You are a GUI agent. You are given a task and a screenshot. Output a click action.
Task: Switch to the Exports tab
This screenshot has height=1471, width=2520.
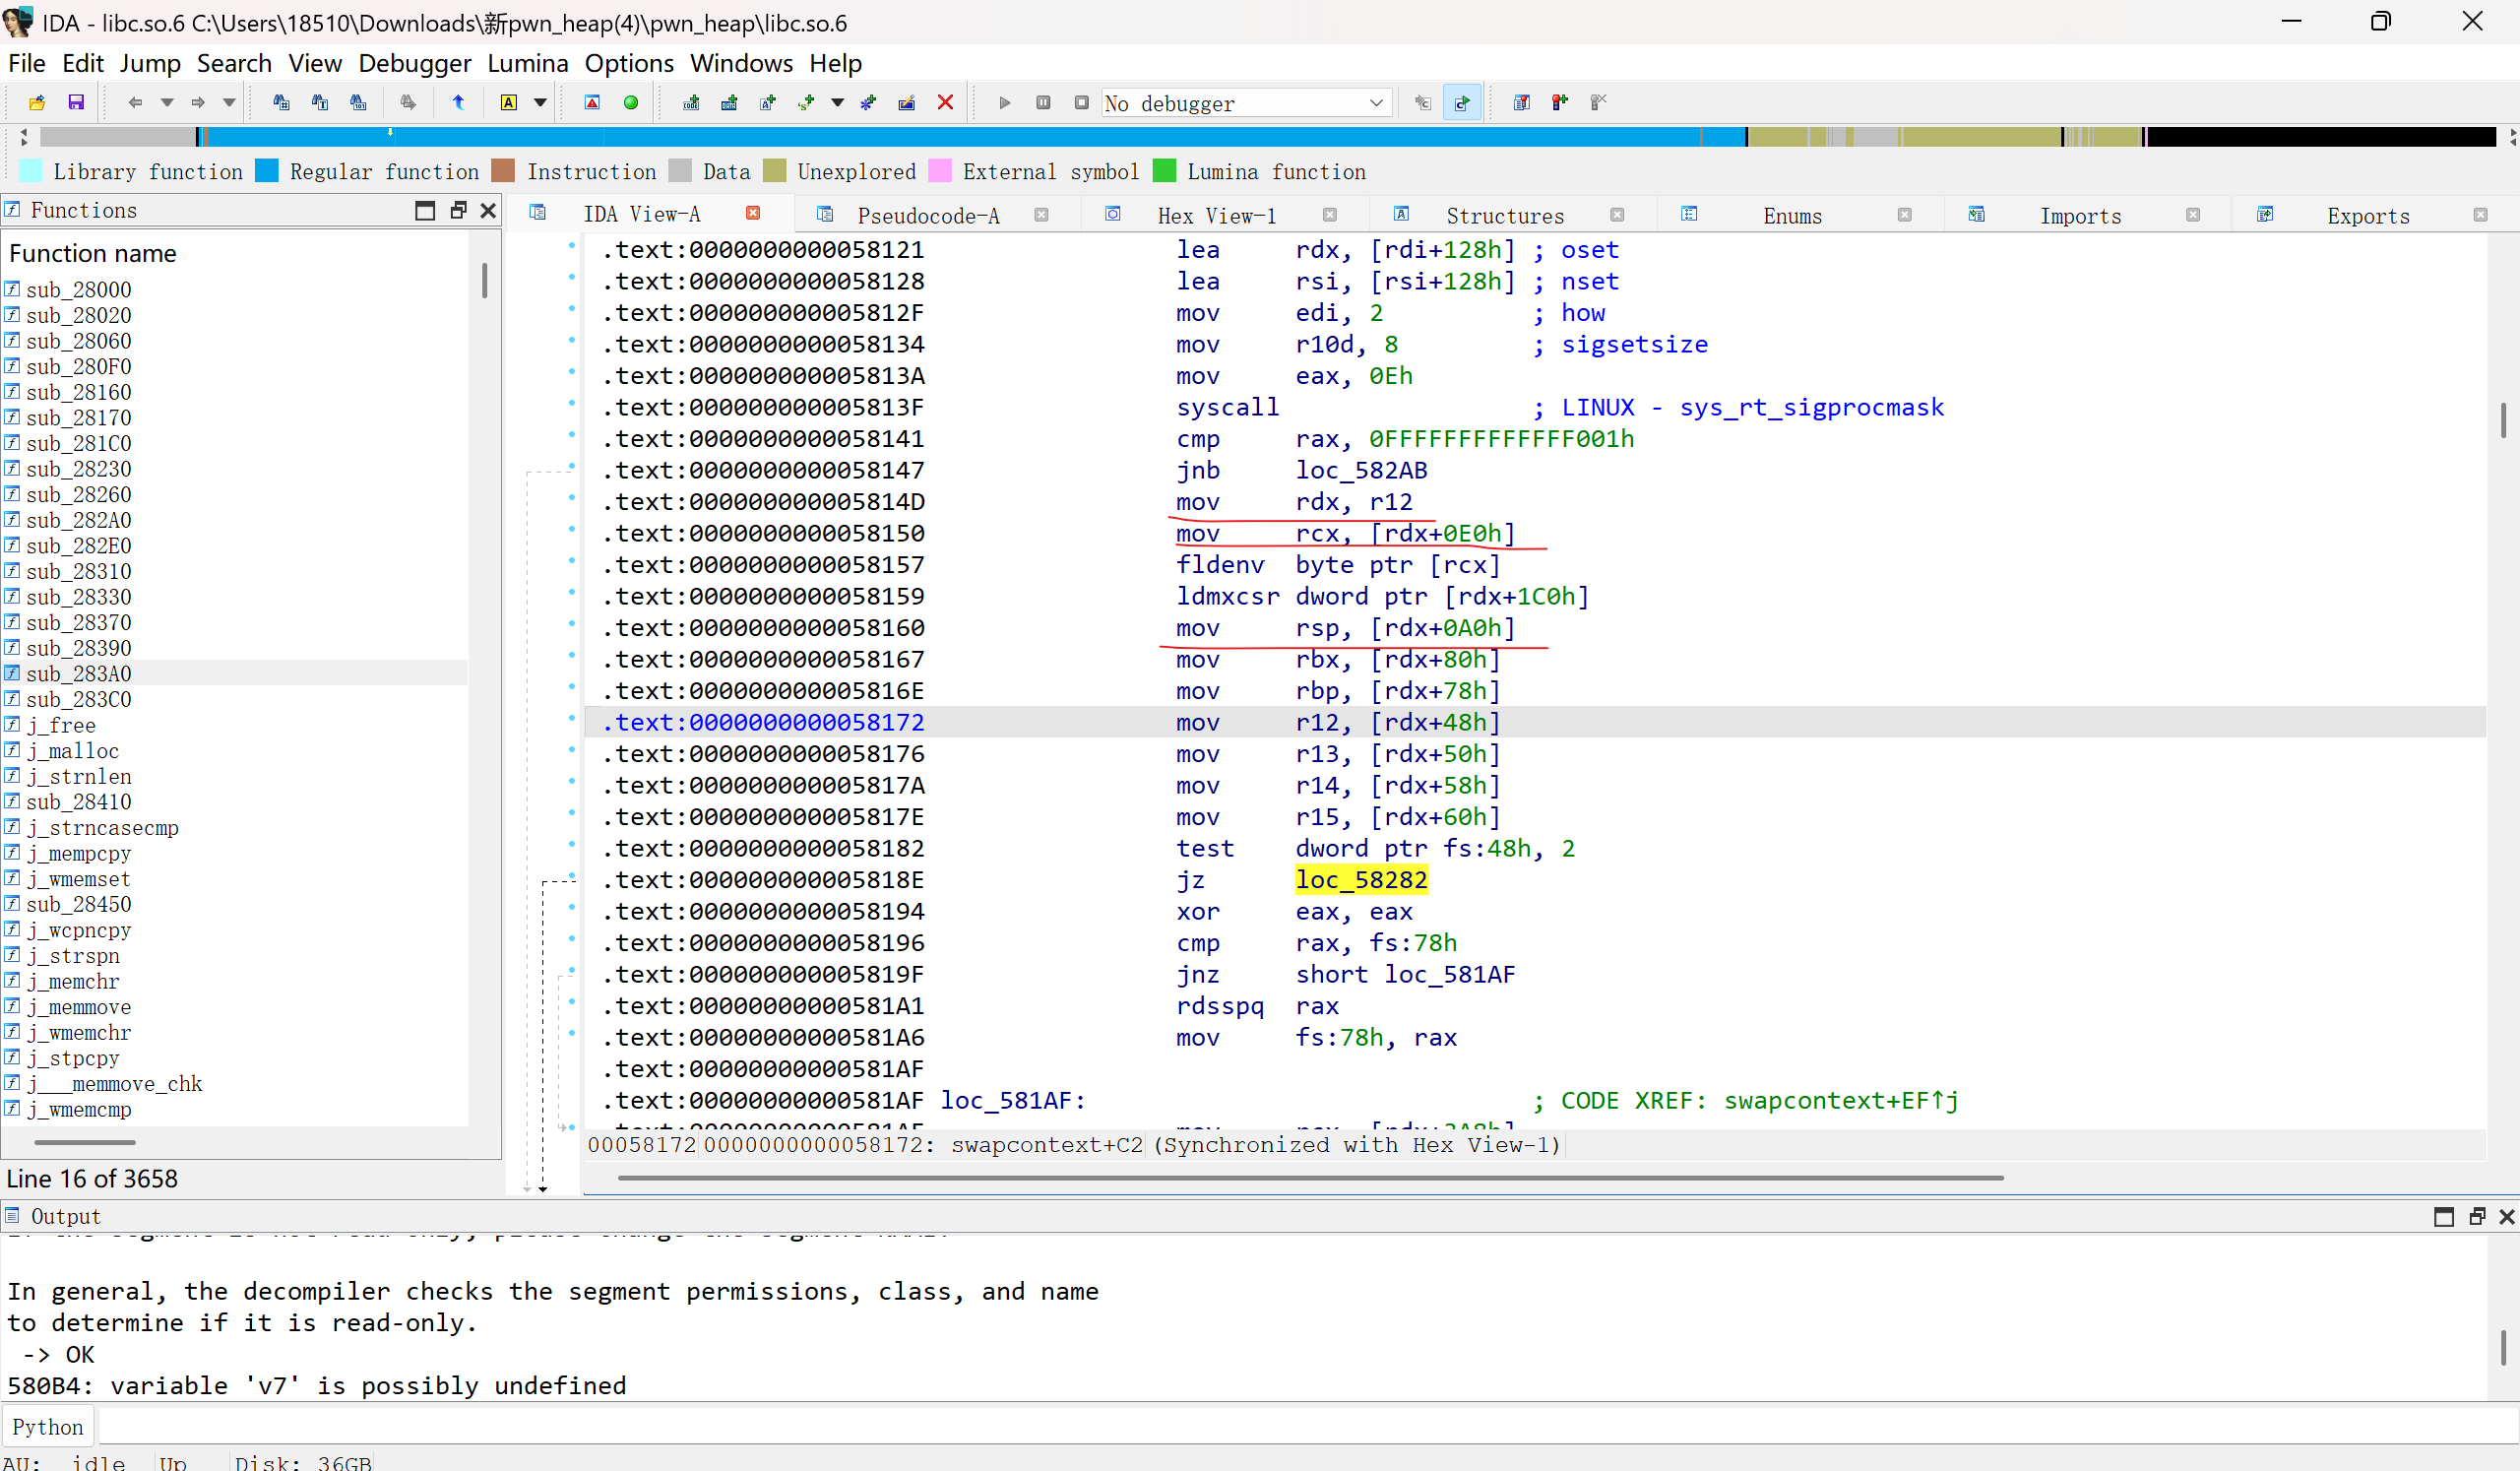(2368, 215)
